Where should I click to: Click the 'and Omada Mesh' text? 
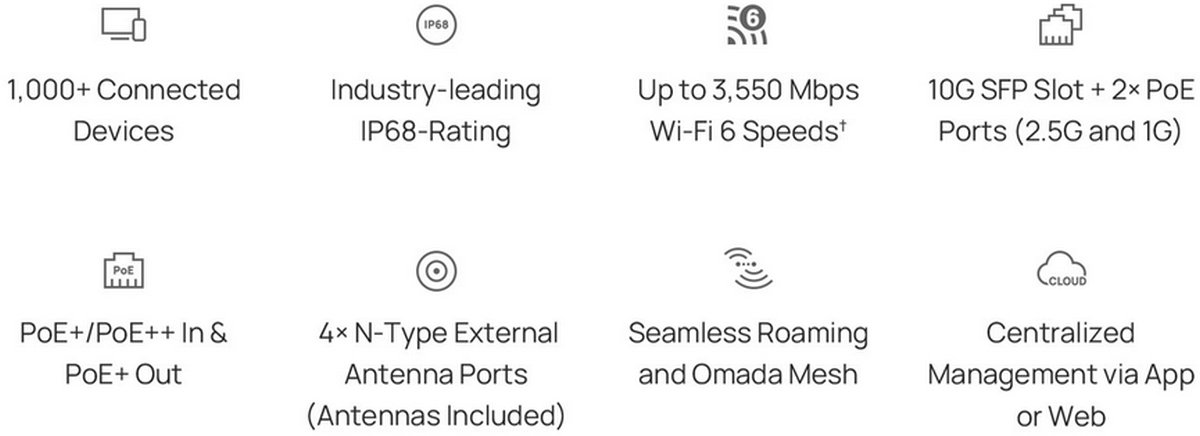(x=748, y=374)
